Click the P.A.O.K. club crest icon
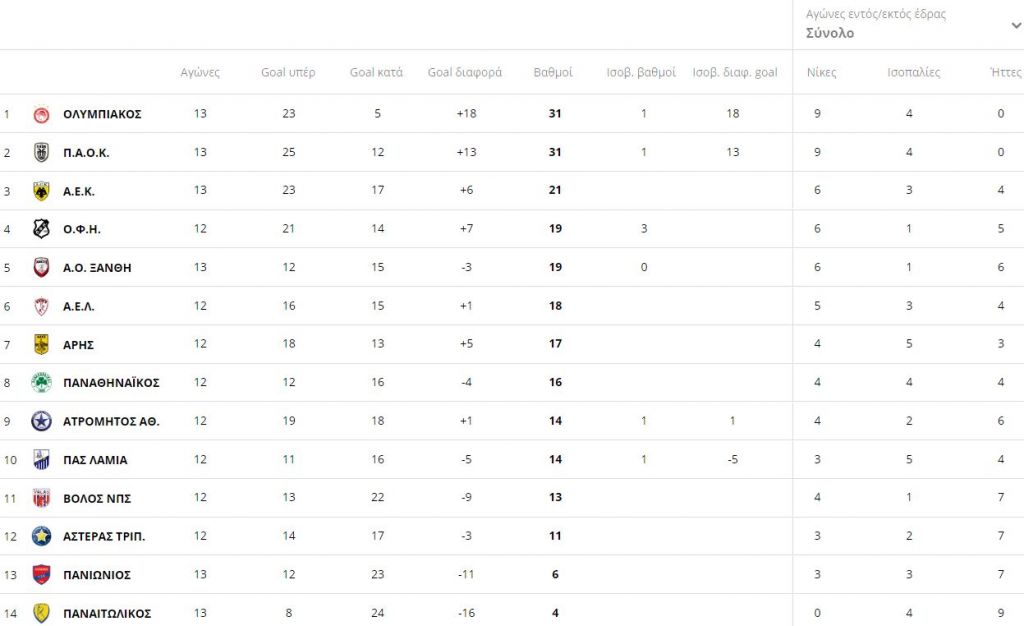 point(41,152)
